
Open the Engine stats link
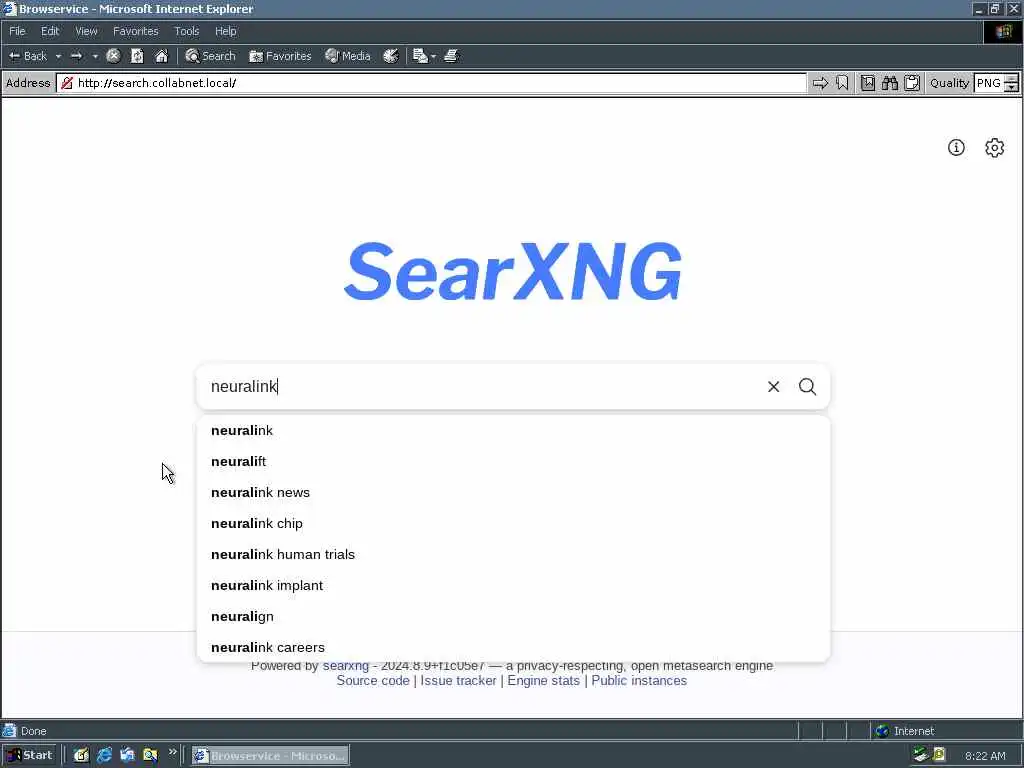[543, 680]
